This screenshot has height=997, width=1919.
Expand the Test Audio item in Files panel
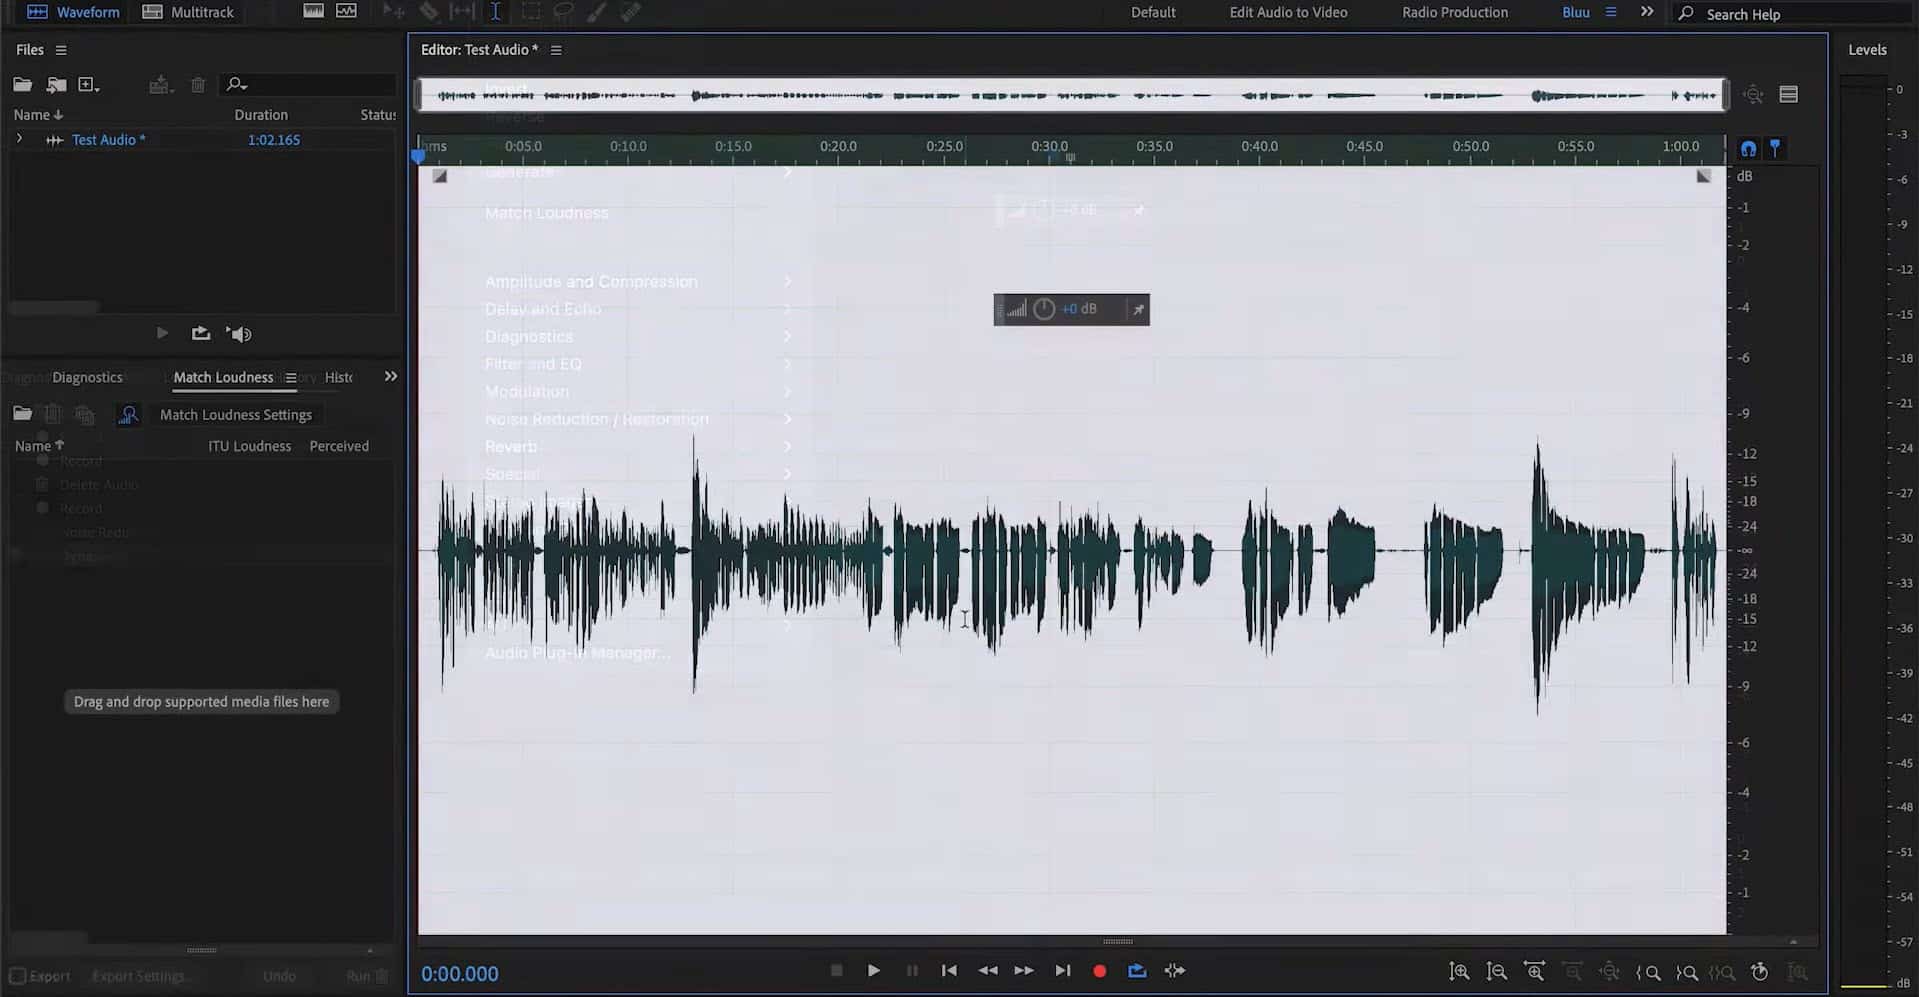[x=19, y=139]
